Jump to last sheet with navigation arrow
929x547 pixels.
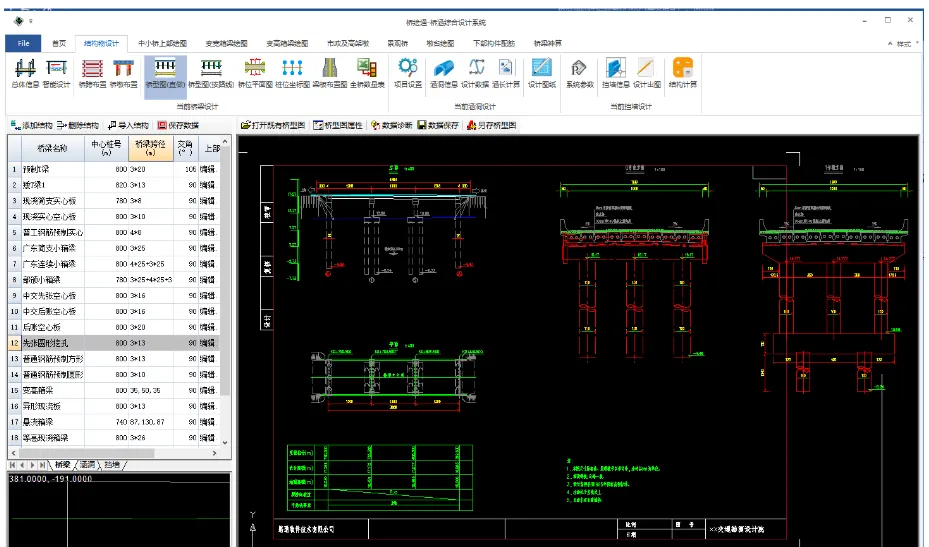pos(42,465)
